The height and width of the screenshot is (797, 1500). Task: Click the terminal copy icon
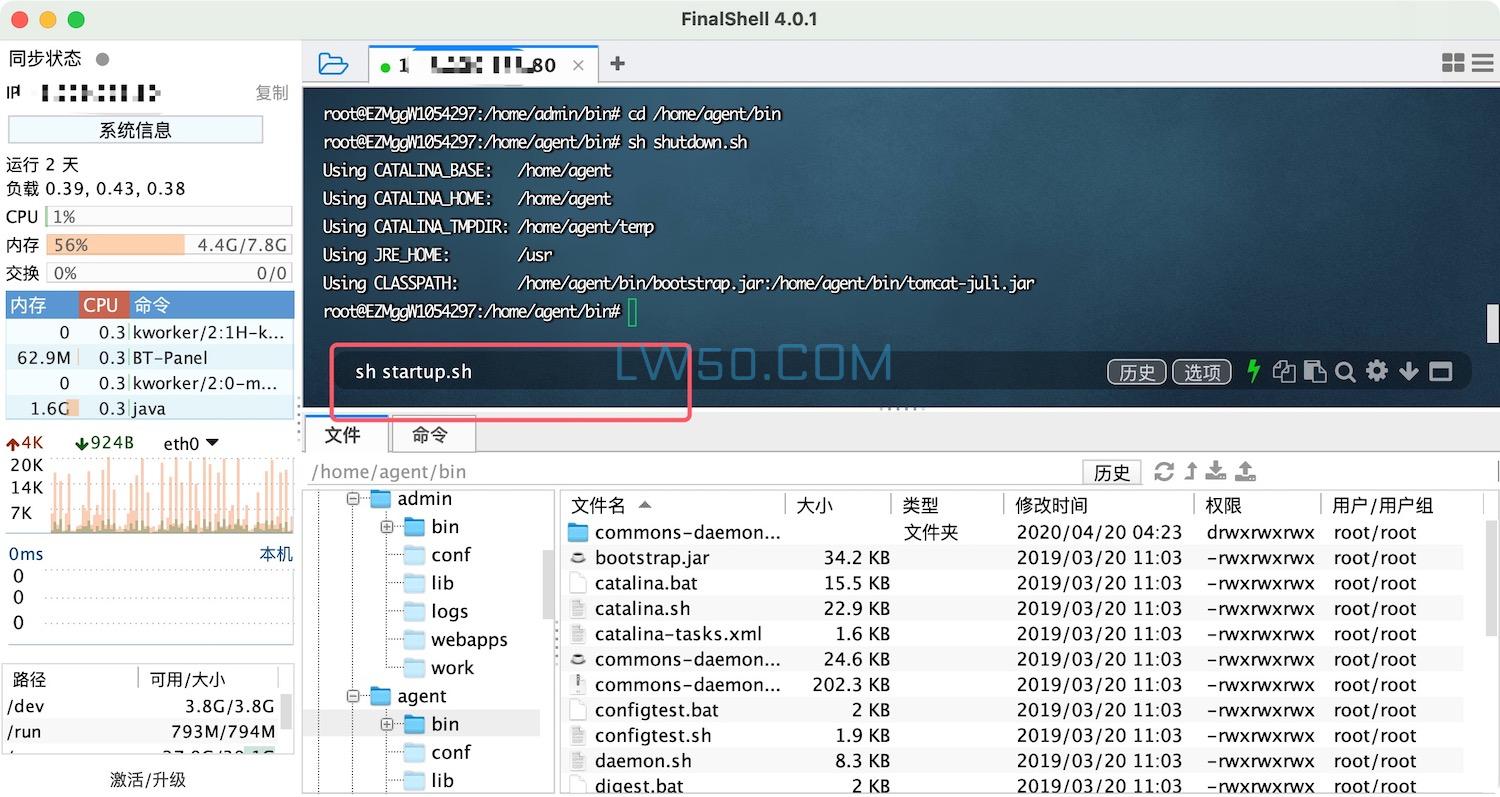pyautogui.click(x=1283, y=372)
